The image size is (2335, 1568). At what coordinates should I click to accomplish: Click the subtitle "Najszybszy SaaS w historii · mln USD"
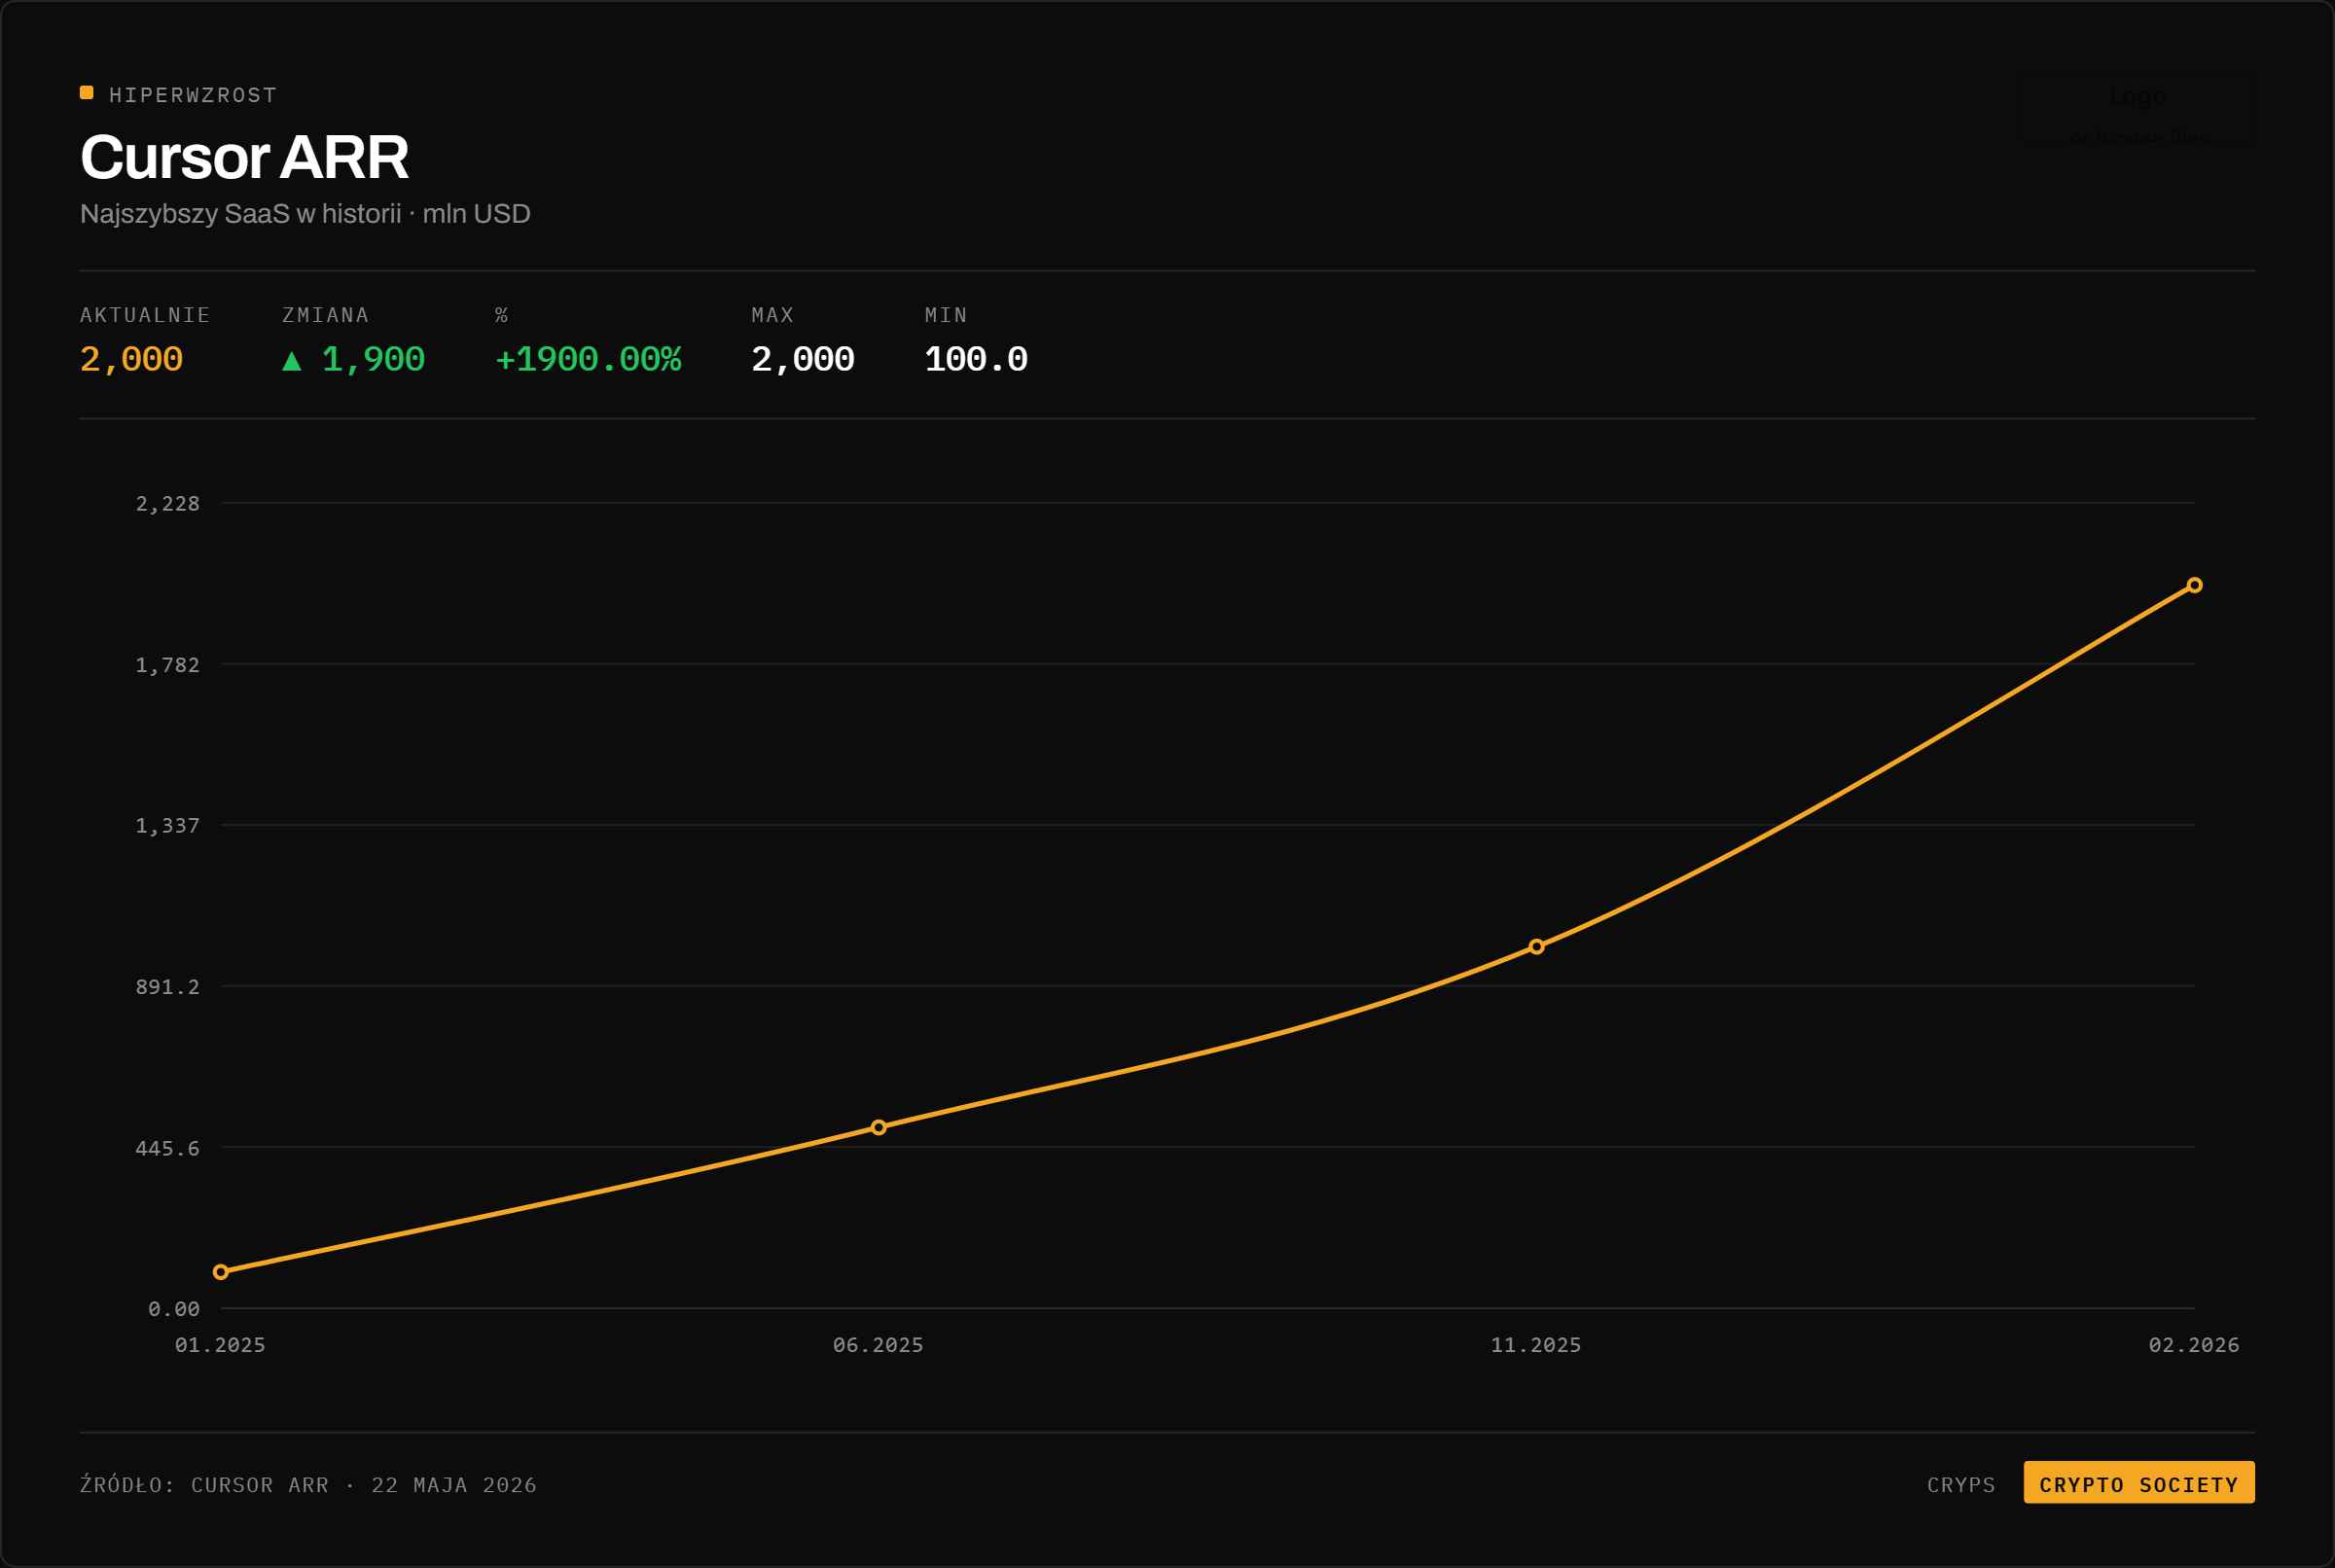coord(305,214)
